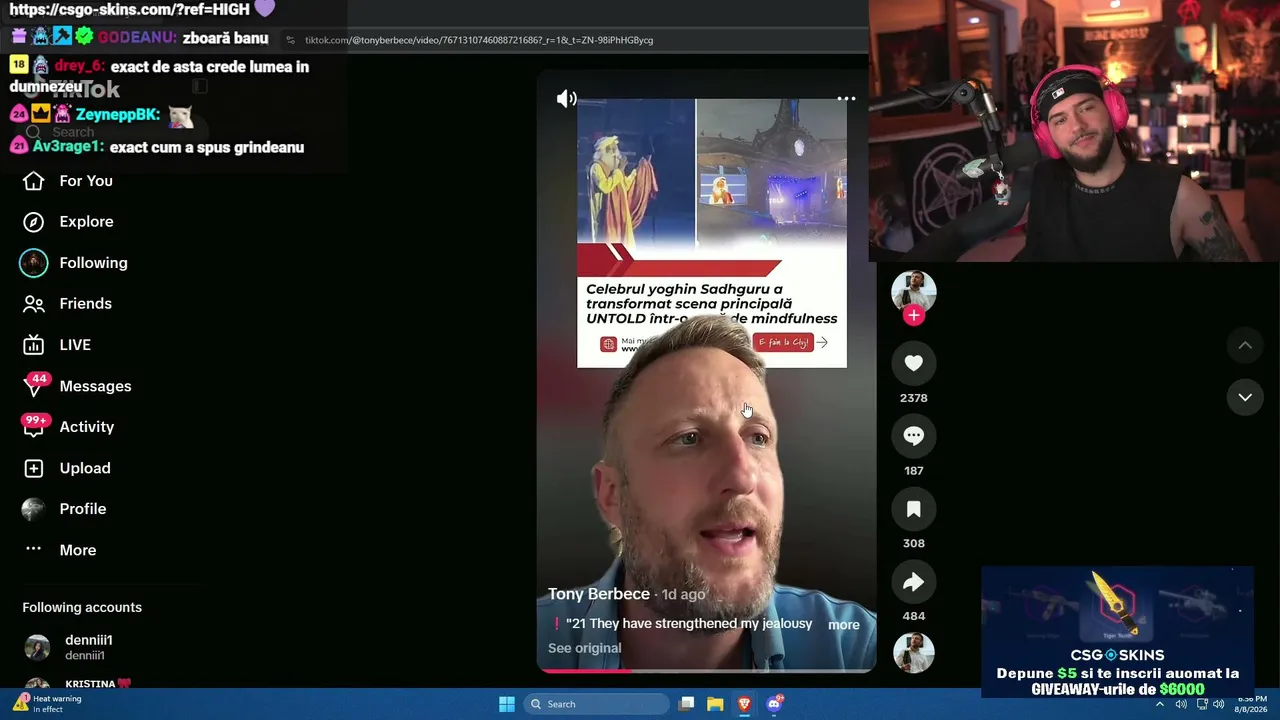Open File Explorer from the taskbar
The height and width of the screenshot is (720, 1280).
[x=715, y=704]
